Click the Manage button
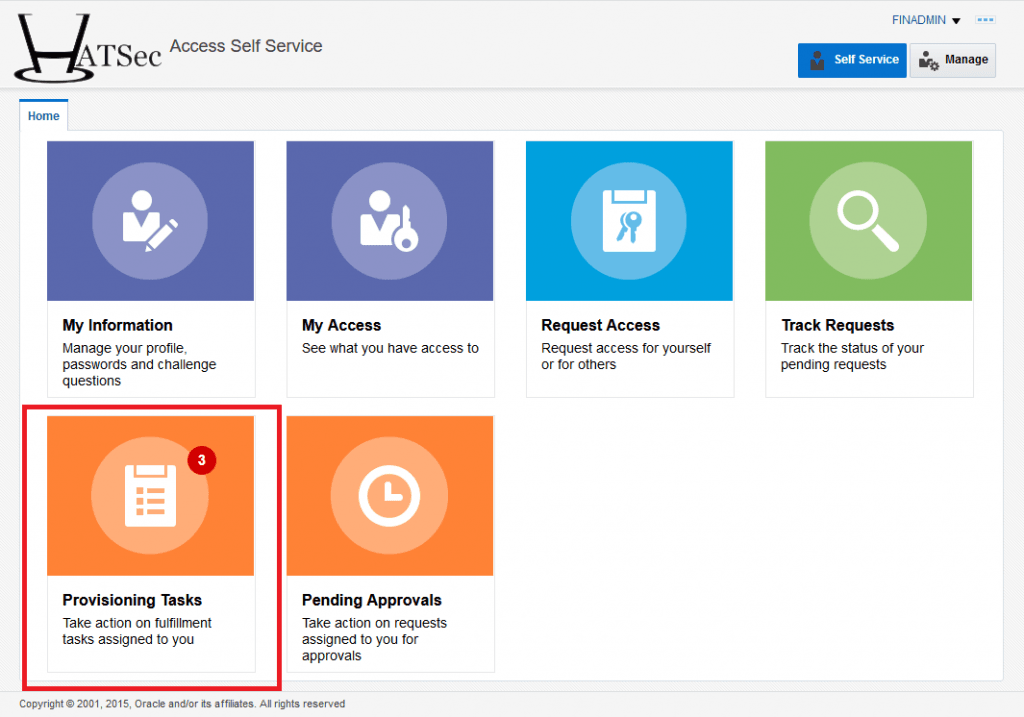1024x717 pixels. 952,60
